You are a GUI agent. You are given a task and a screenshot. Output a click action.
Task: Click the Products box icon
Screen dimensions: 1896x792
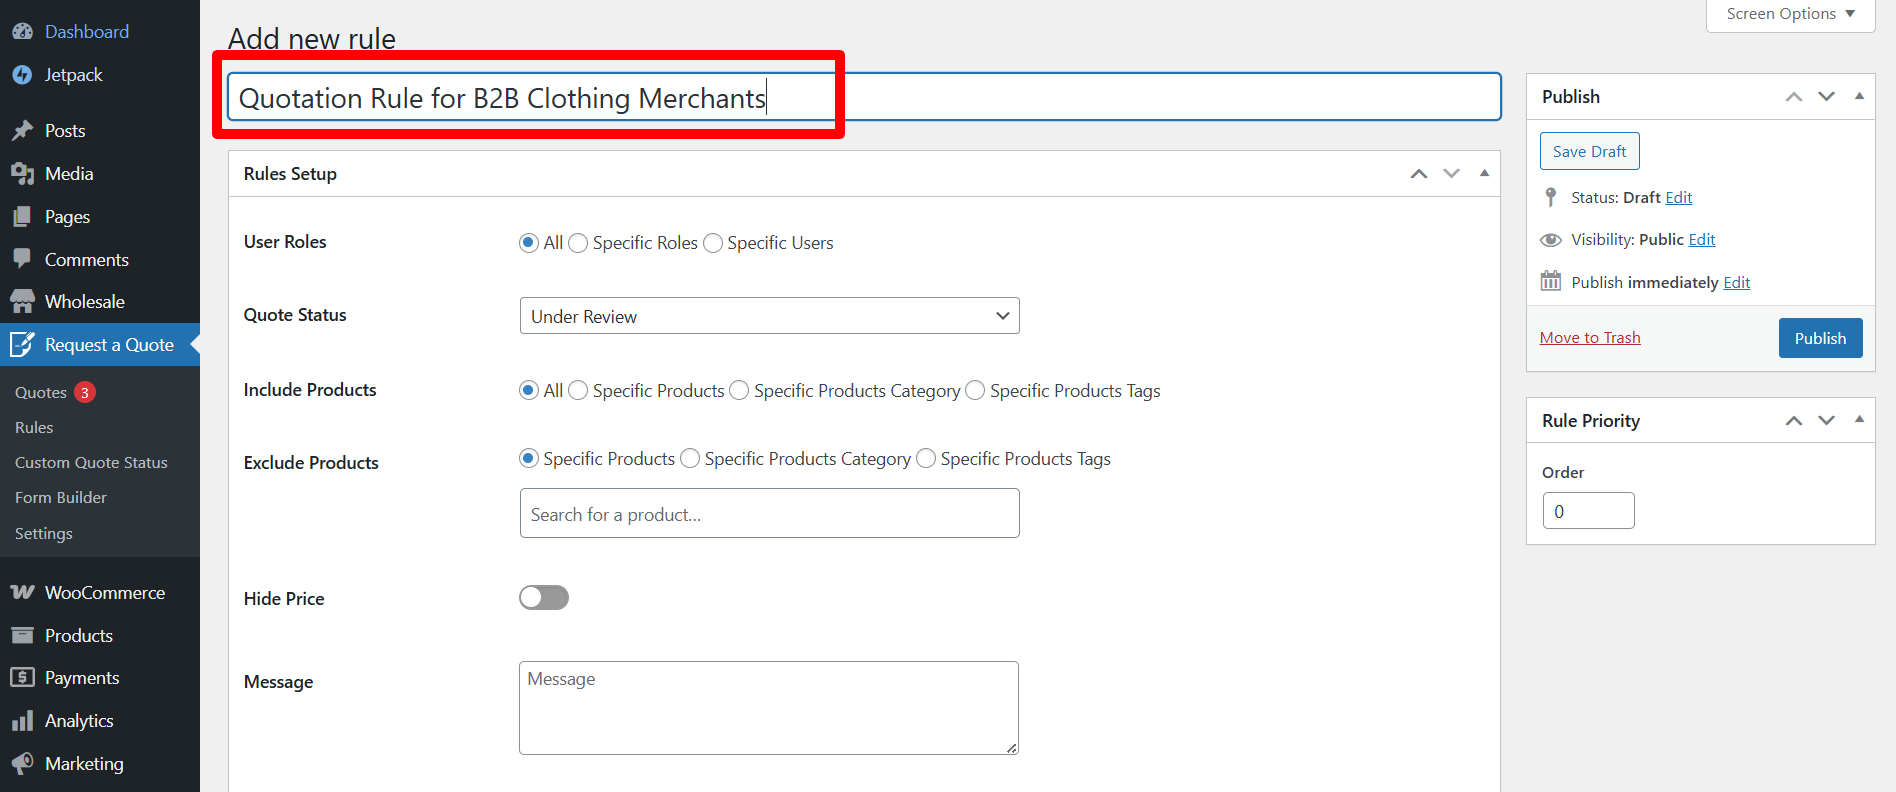(22, 636)
